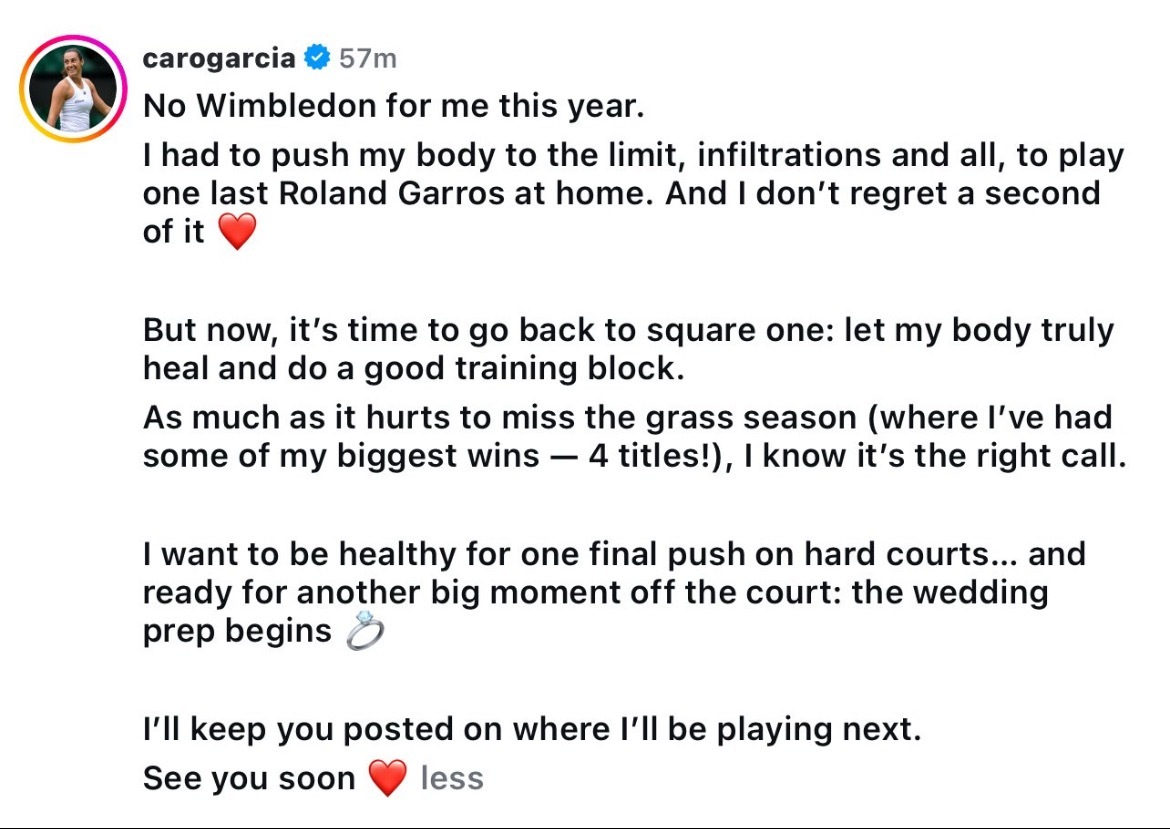Image resolution: width=1170 pixels, height=829 pixels.
Task: Click the carogarcia username
Action: pyautogui.click(x=219, y=58)
